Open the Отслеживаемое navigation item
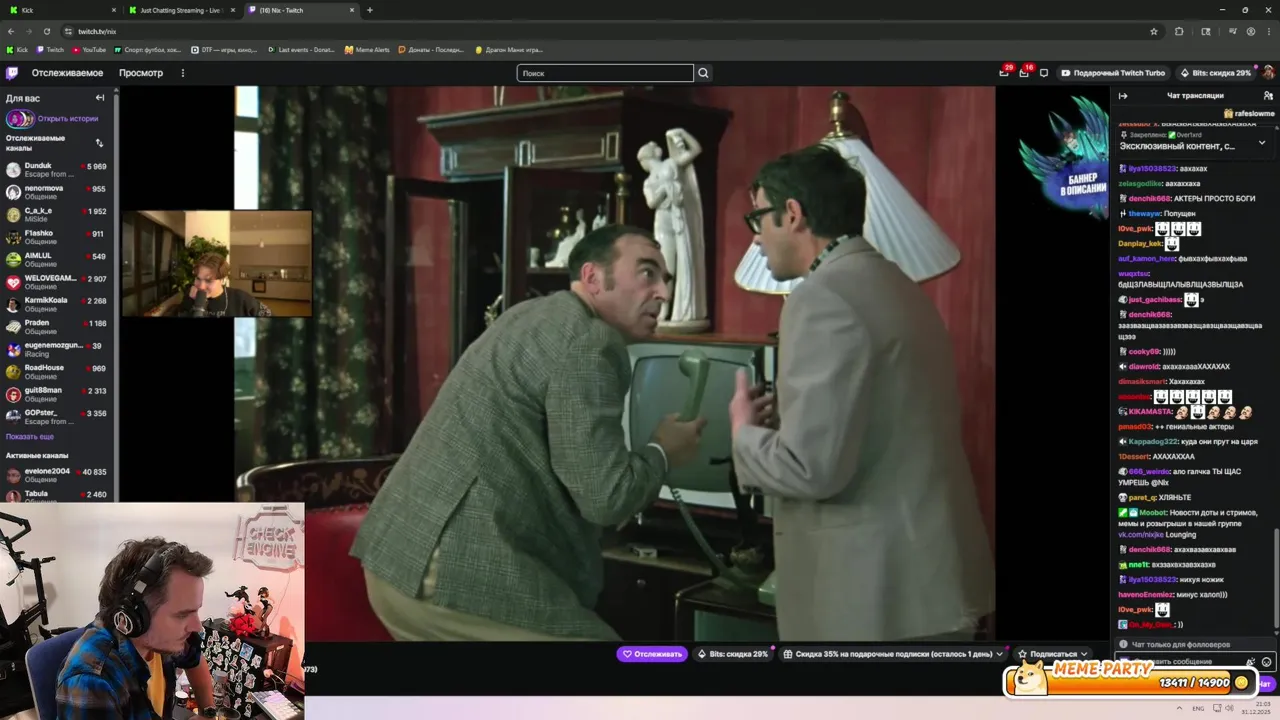The width and height of the screenshot is (1280, 720). click(67, 73)
